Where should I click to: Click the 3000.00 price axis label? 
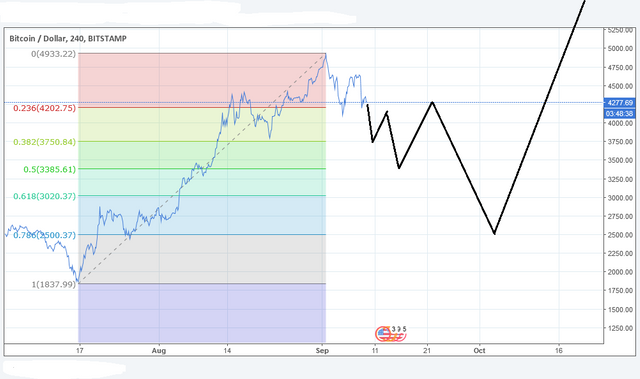(x=620, y=198)
